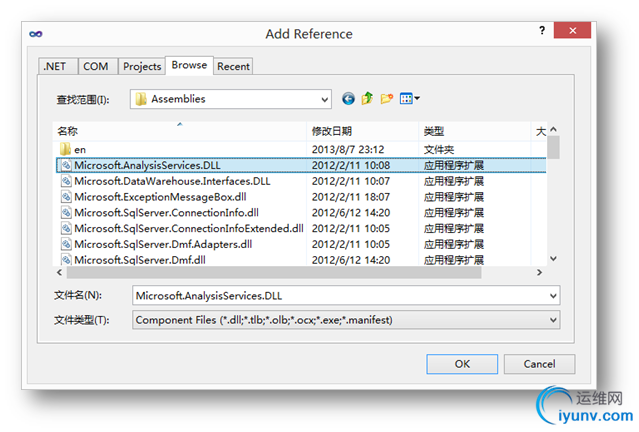
Task: Select Microsoft.SqlServer.ConnectionInfo.dll file name
Action: click(x=166, y=213)
